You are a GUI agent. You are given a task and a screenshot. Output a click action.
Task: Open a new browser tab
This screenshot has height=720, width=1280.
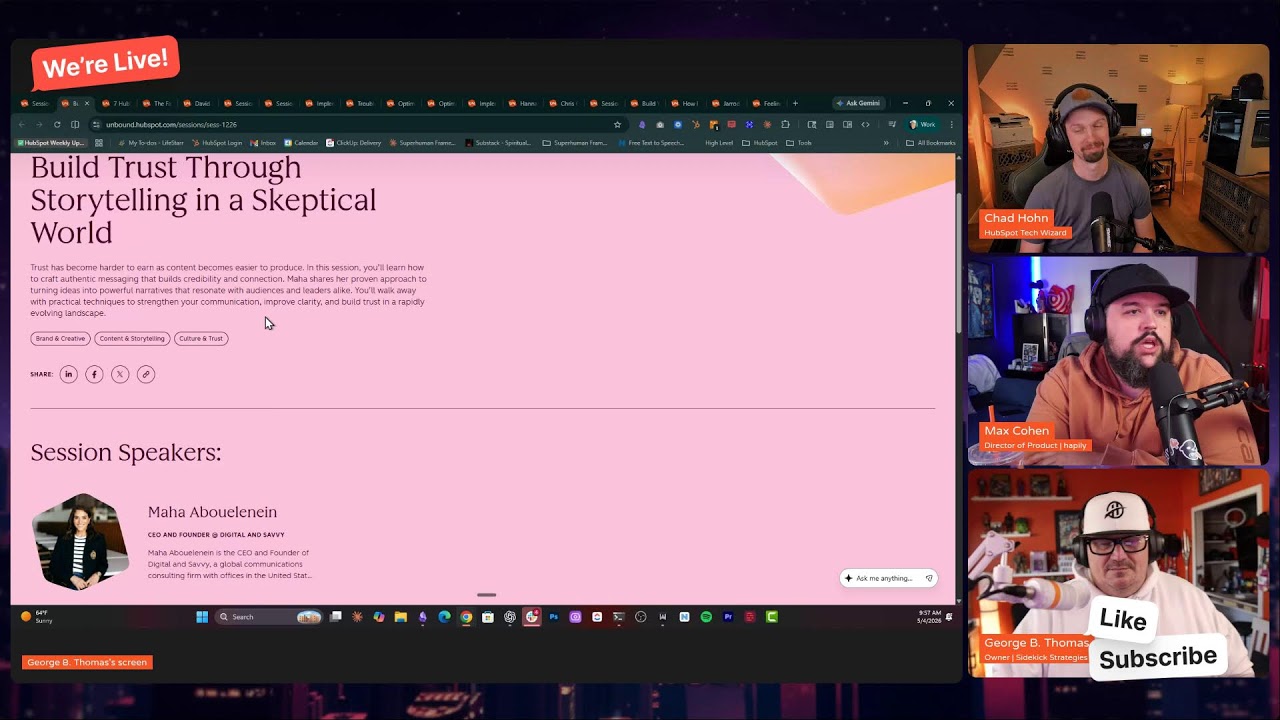796,103
